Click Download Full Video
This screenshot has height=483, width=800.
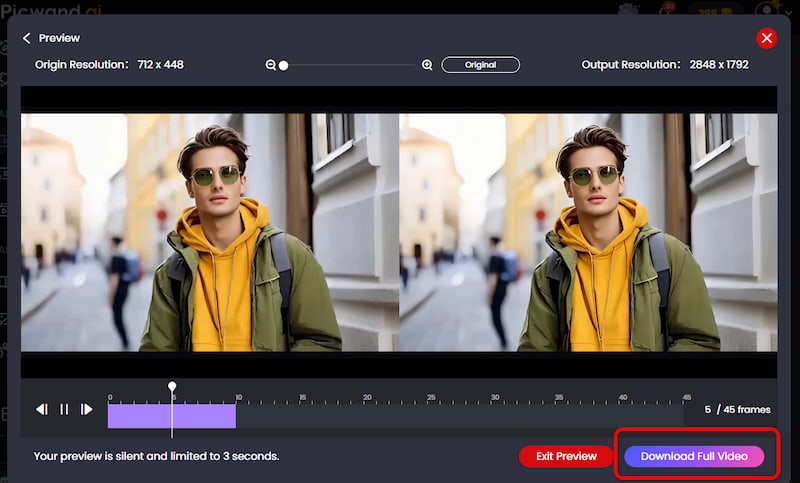coord(694,456)
